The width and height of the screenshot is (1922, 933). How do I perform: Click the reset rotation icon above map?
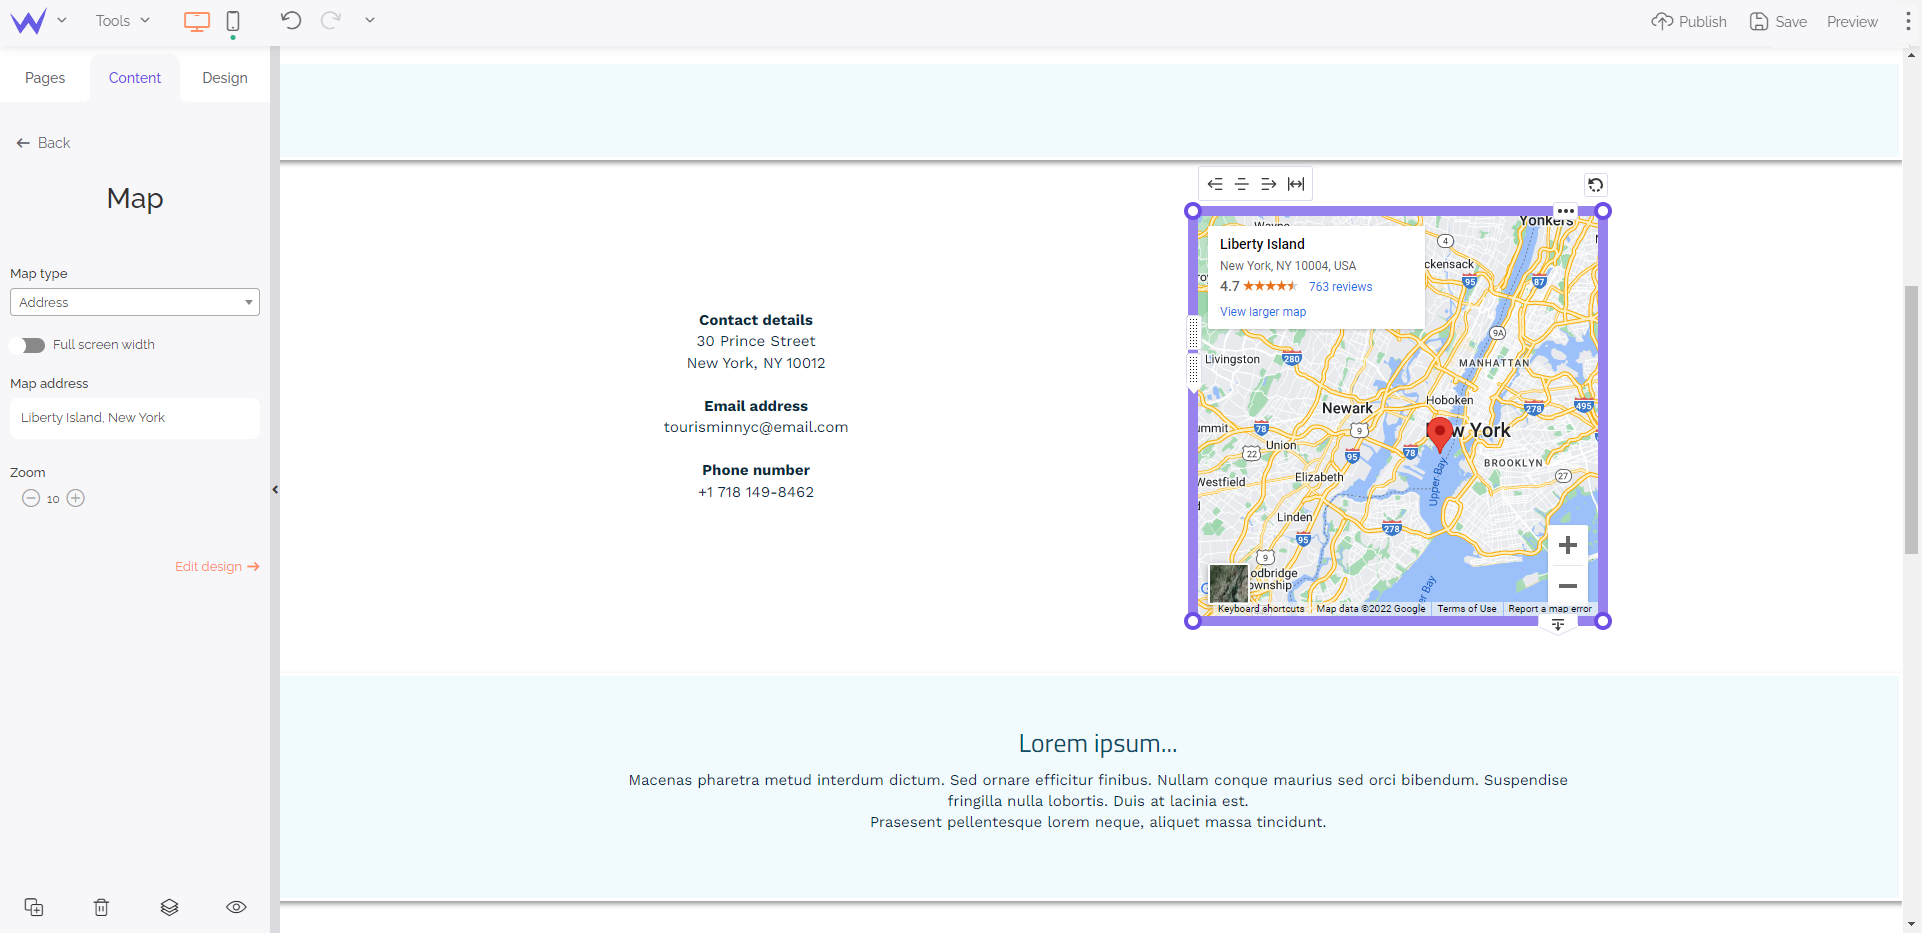[1596, 185]
